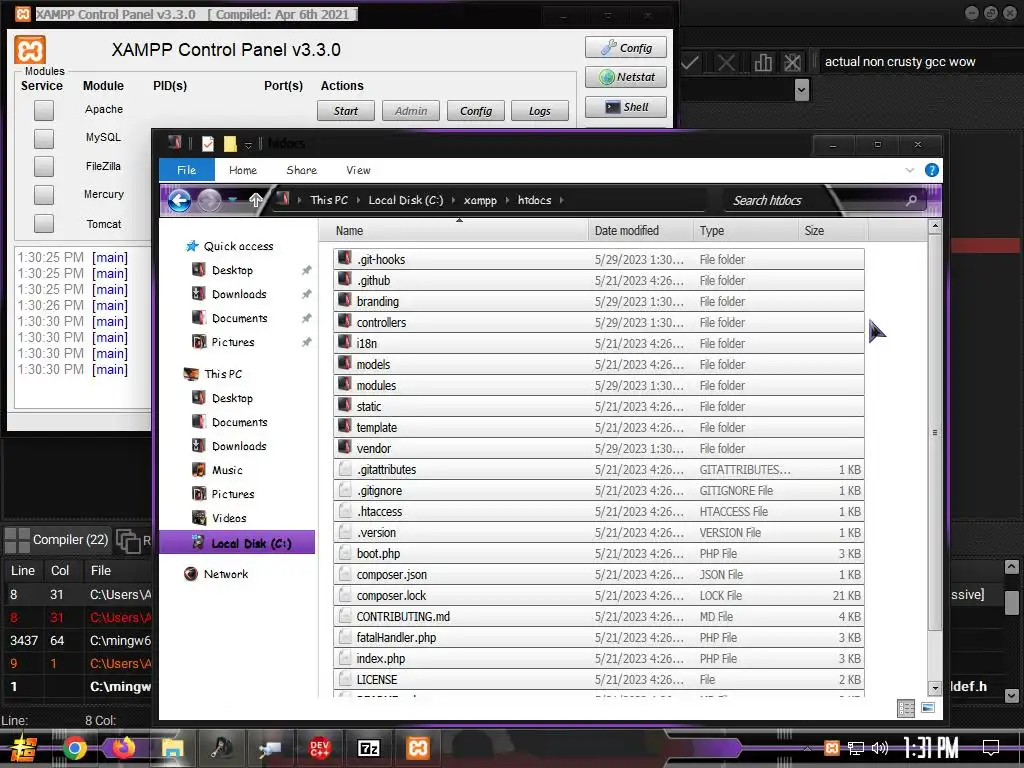
Task: Toggle the Tomcat service checkbox
Action: (44, 223)
